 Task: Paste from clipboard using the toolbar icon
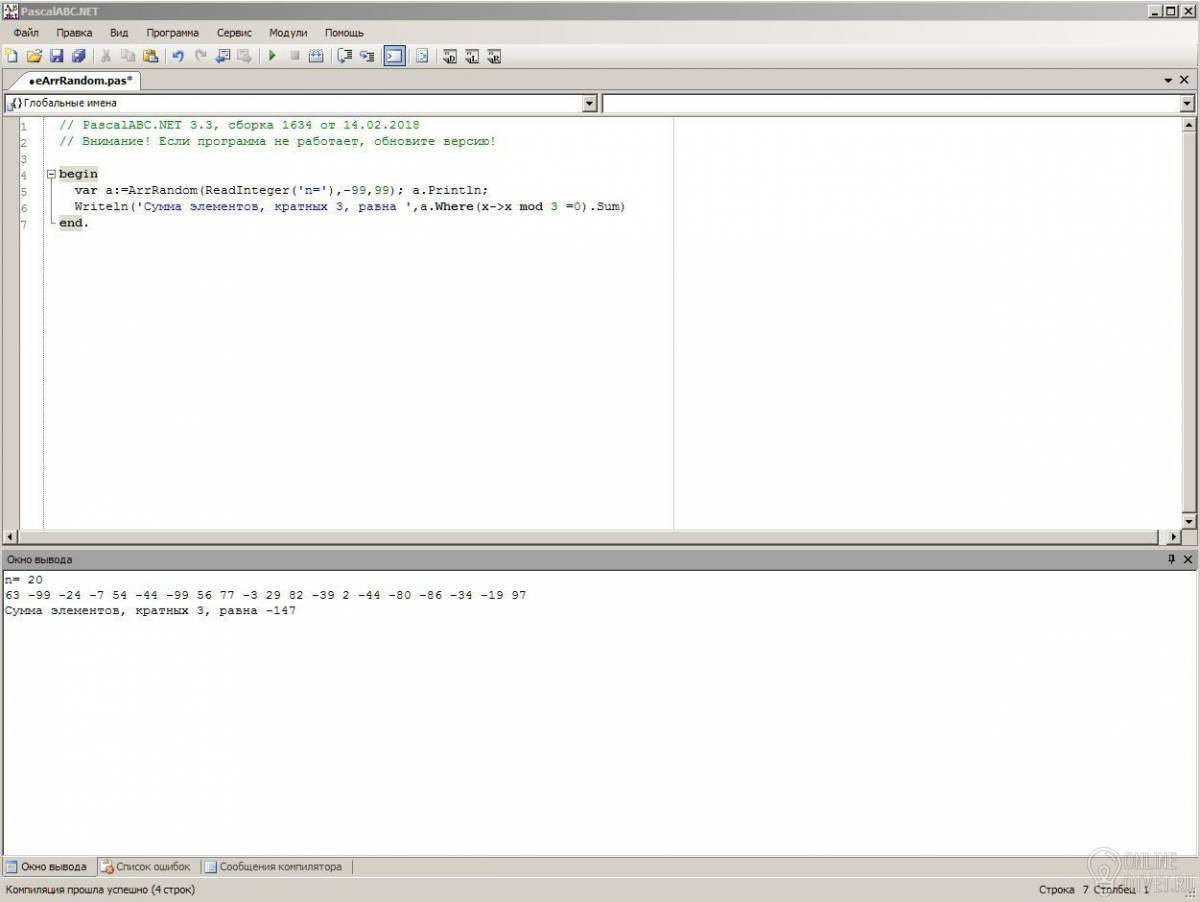click(150, 56)
